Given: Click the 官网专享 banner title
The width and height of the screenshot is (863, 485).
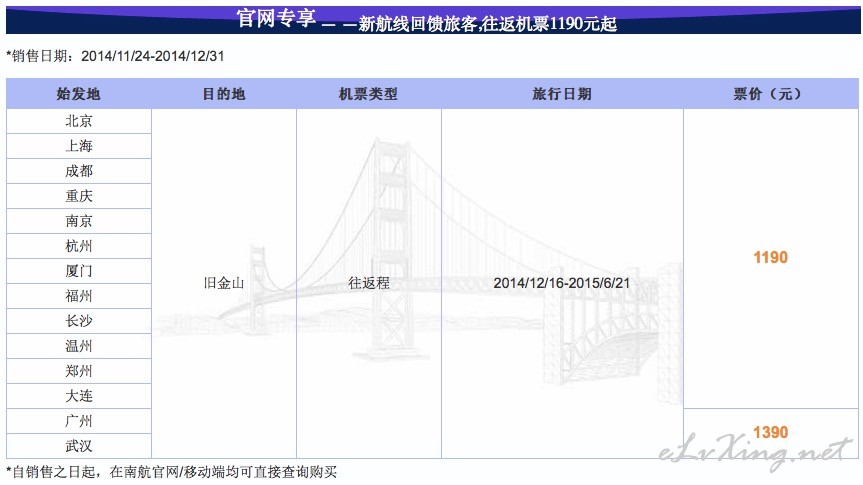Looking at the screenshot, I should pos(276,18).
